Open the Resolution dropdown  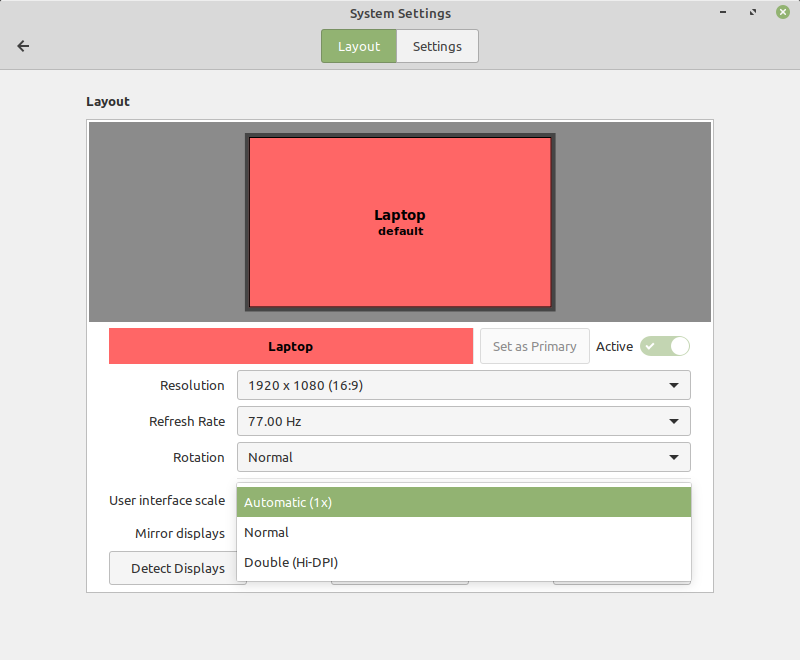pos(464,385)
